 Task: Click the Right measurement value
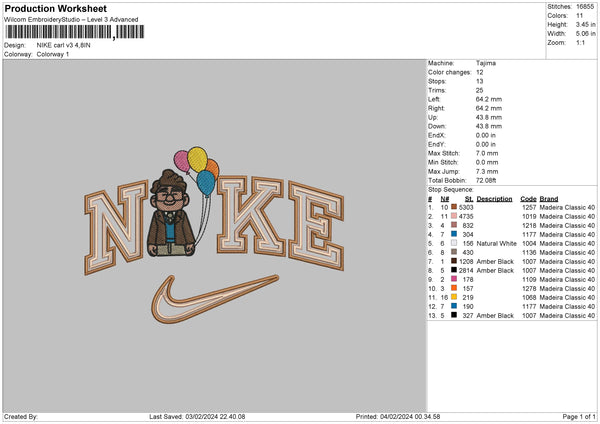489,108
